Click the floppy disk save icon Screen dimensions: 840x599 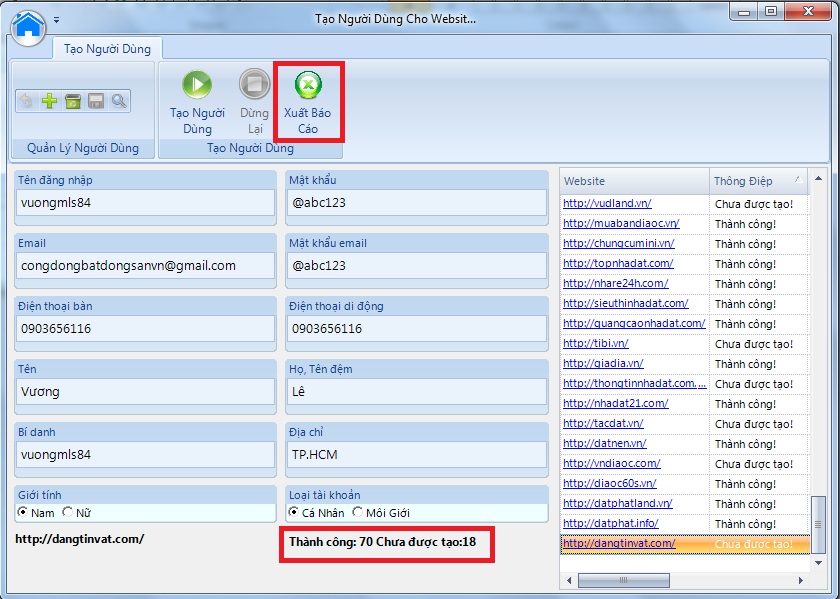coord(96,101)
